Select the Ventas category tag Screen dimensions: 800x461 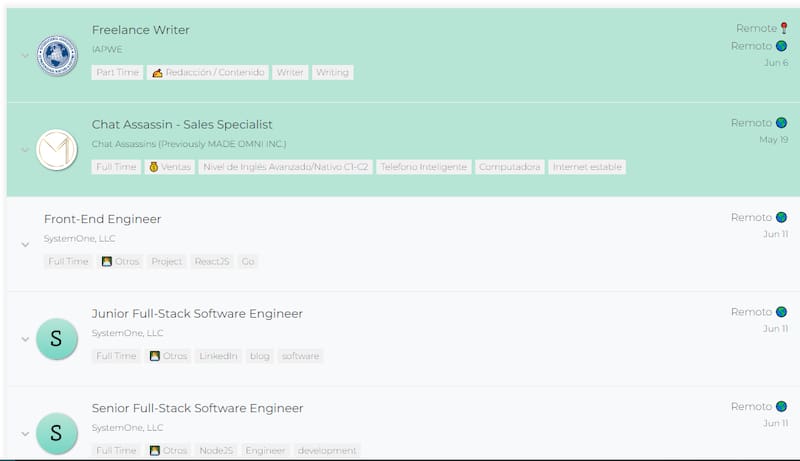(x=169, y=167)
